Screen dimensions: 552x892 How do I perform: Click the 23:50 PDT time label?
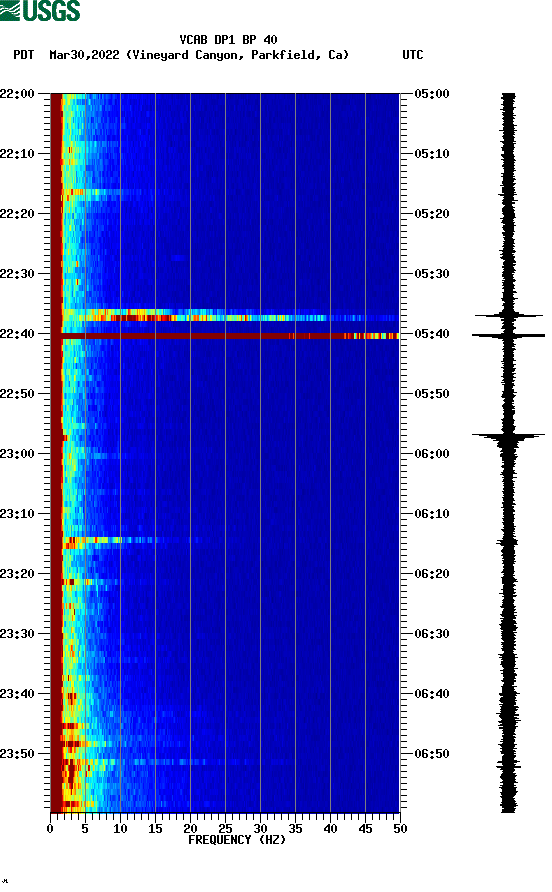pyautogui.click(x=17, y=754)
